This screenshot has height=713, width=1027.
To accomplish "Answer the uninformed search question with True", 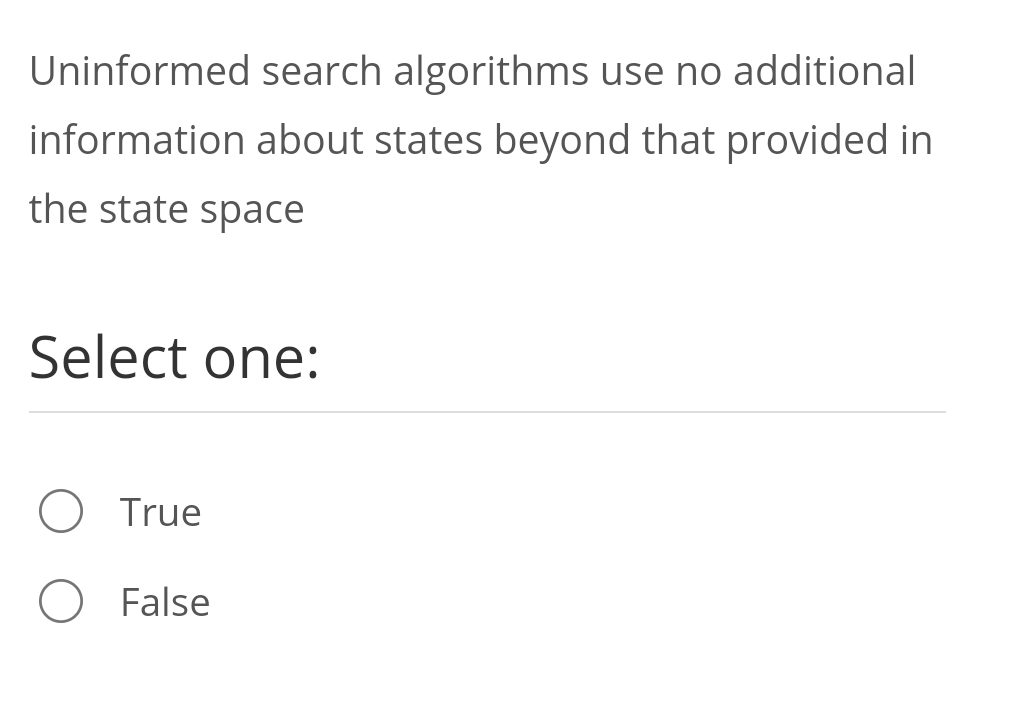I will click(61, 511).
